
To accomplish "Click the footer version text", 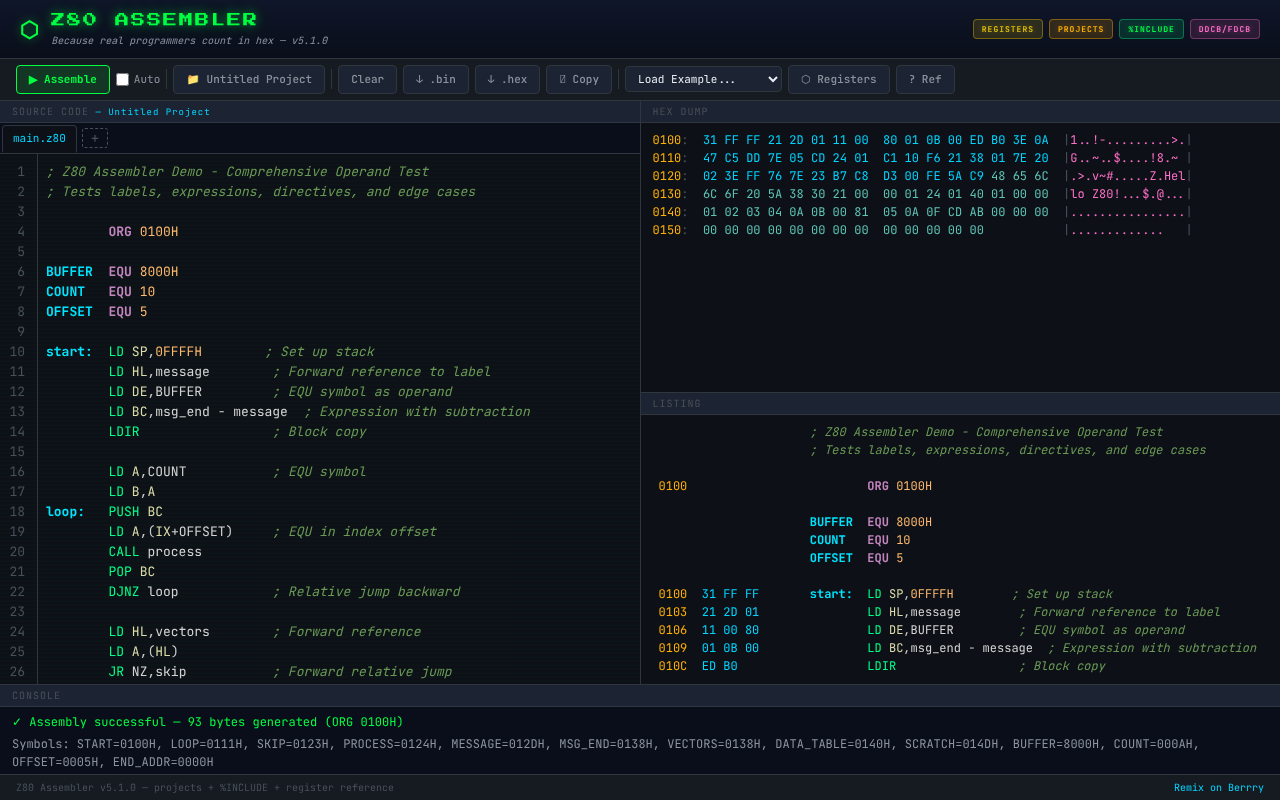I will (205, 788).
